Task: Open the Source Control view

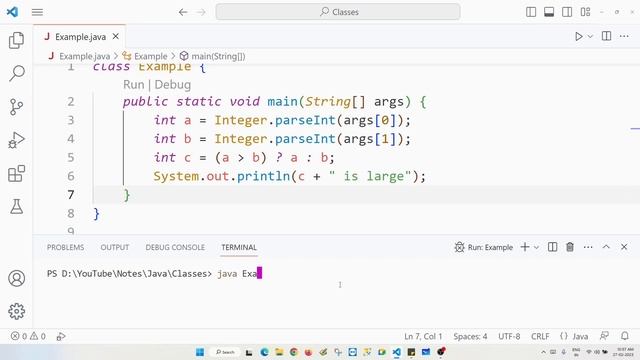Action: [x=16, y=107]
